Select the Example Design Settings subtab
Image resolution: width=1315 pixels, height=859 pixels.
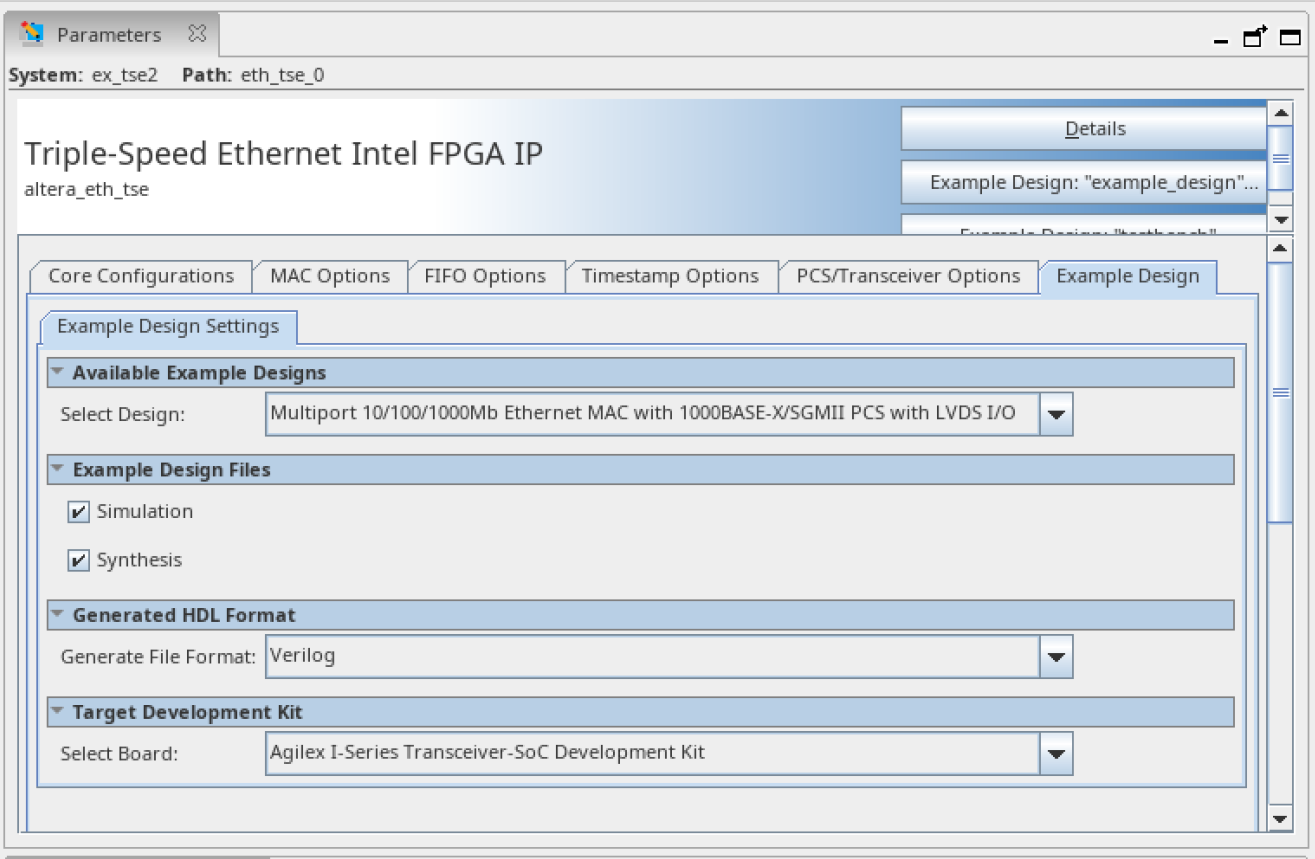(x=168, y=327)
